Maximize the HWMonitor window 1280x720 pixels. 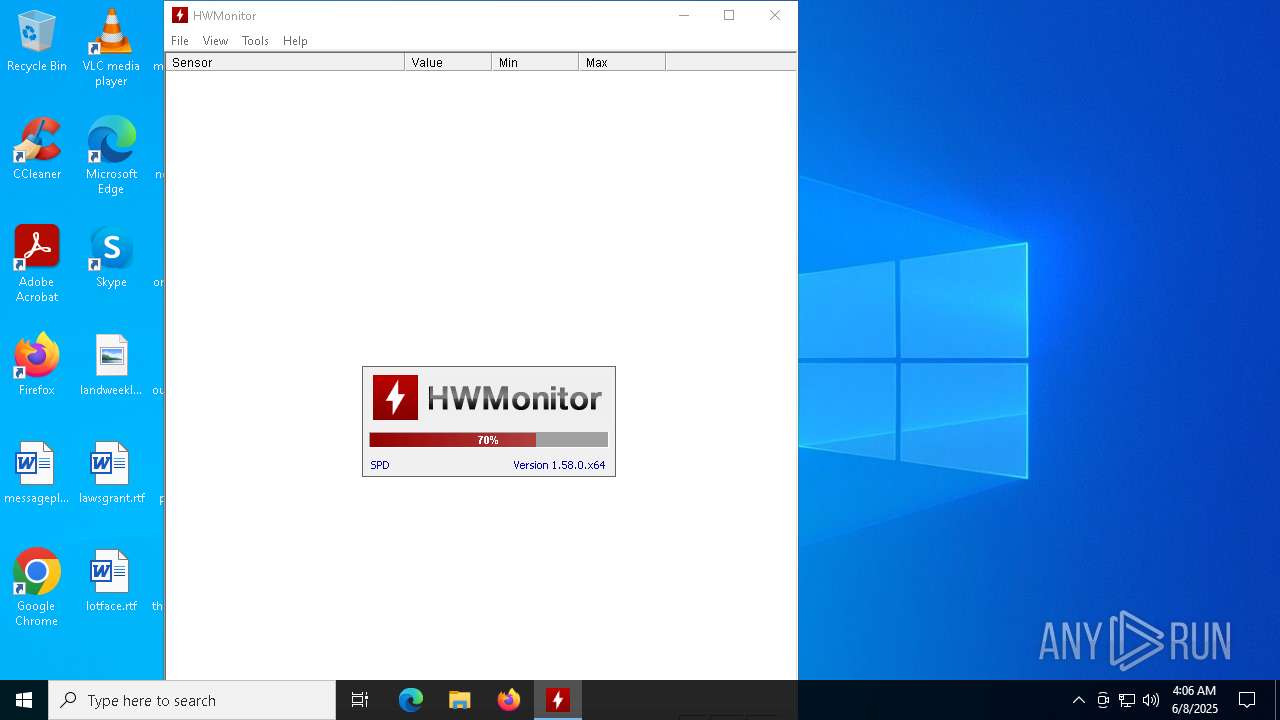[729, 15]
